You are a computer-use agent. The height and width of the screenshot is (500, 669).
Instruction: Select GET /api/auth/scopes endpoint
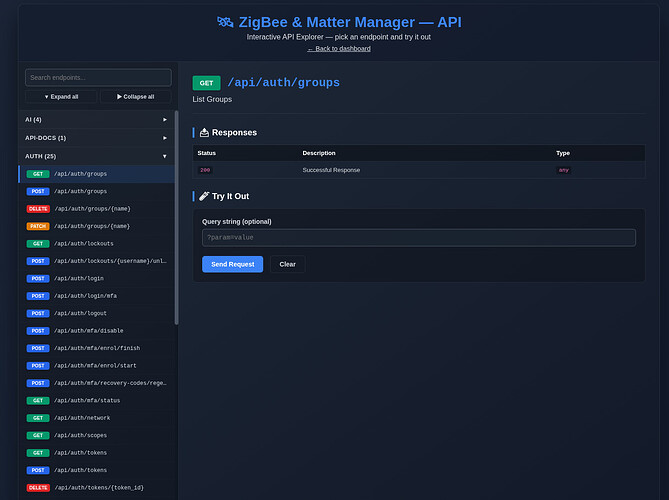(x=96, y=436)
